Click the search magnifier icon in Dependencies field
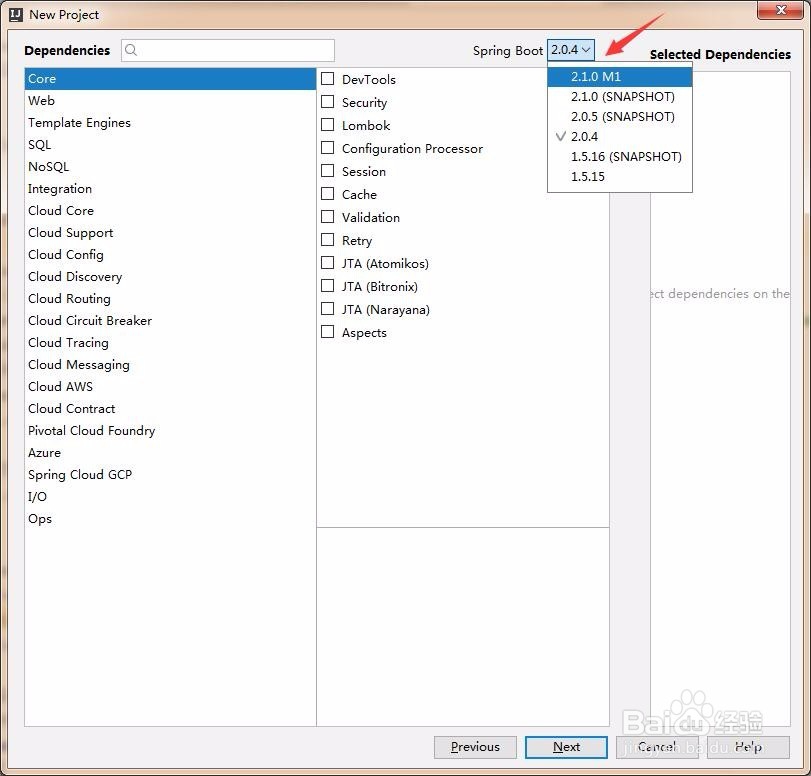 (x=131, y=50)
